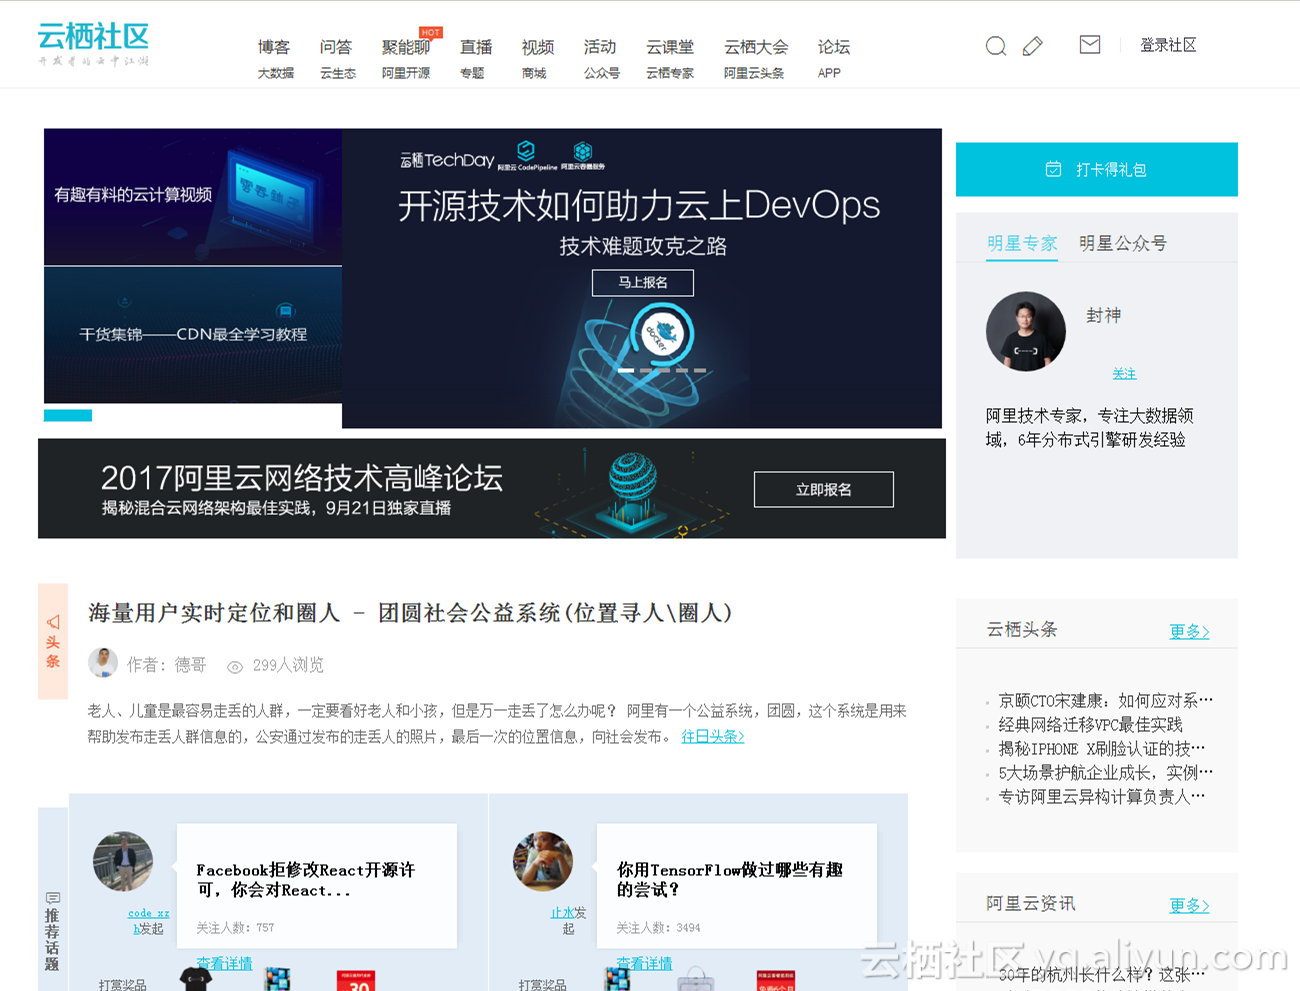The image size is (1300, 991).
Task: Open 视频 menu item
Action: coord(538,47)
